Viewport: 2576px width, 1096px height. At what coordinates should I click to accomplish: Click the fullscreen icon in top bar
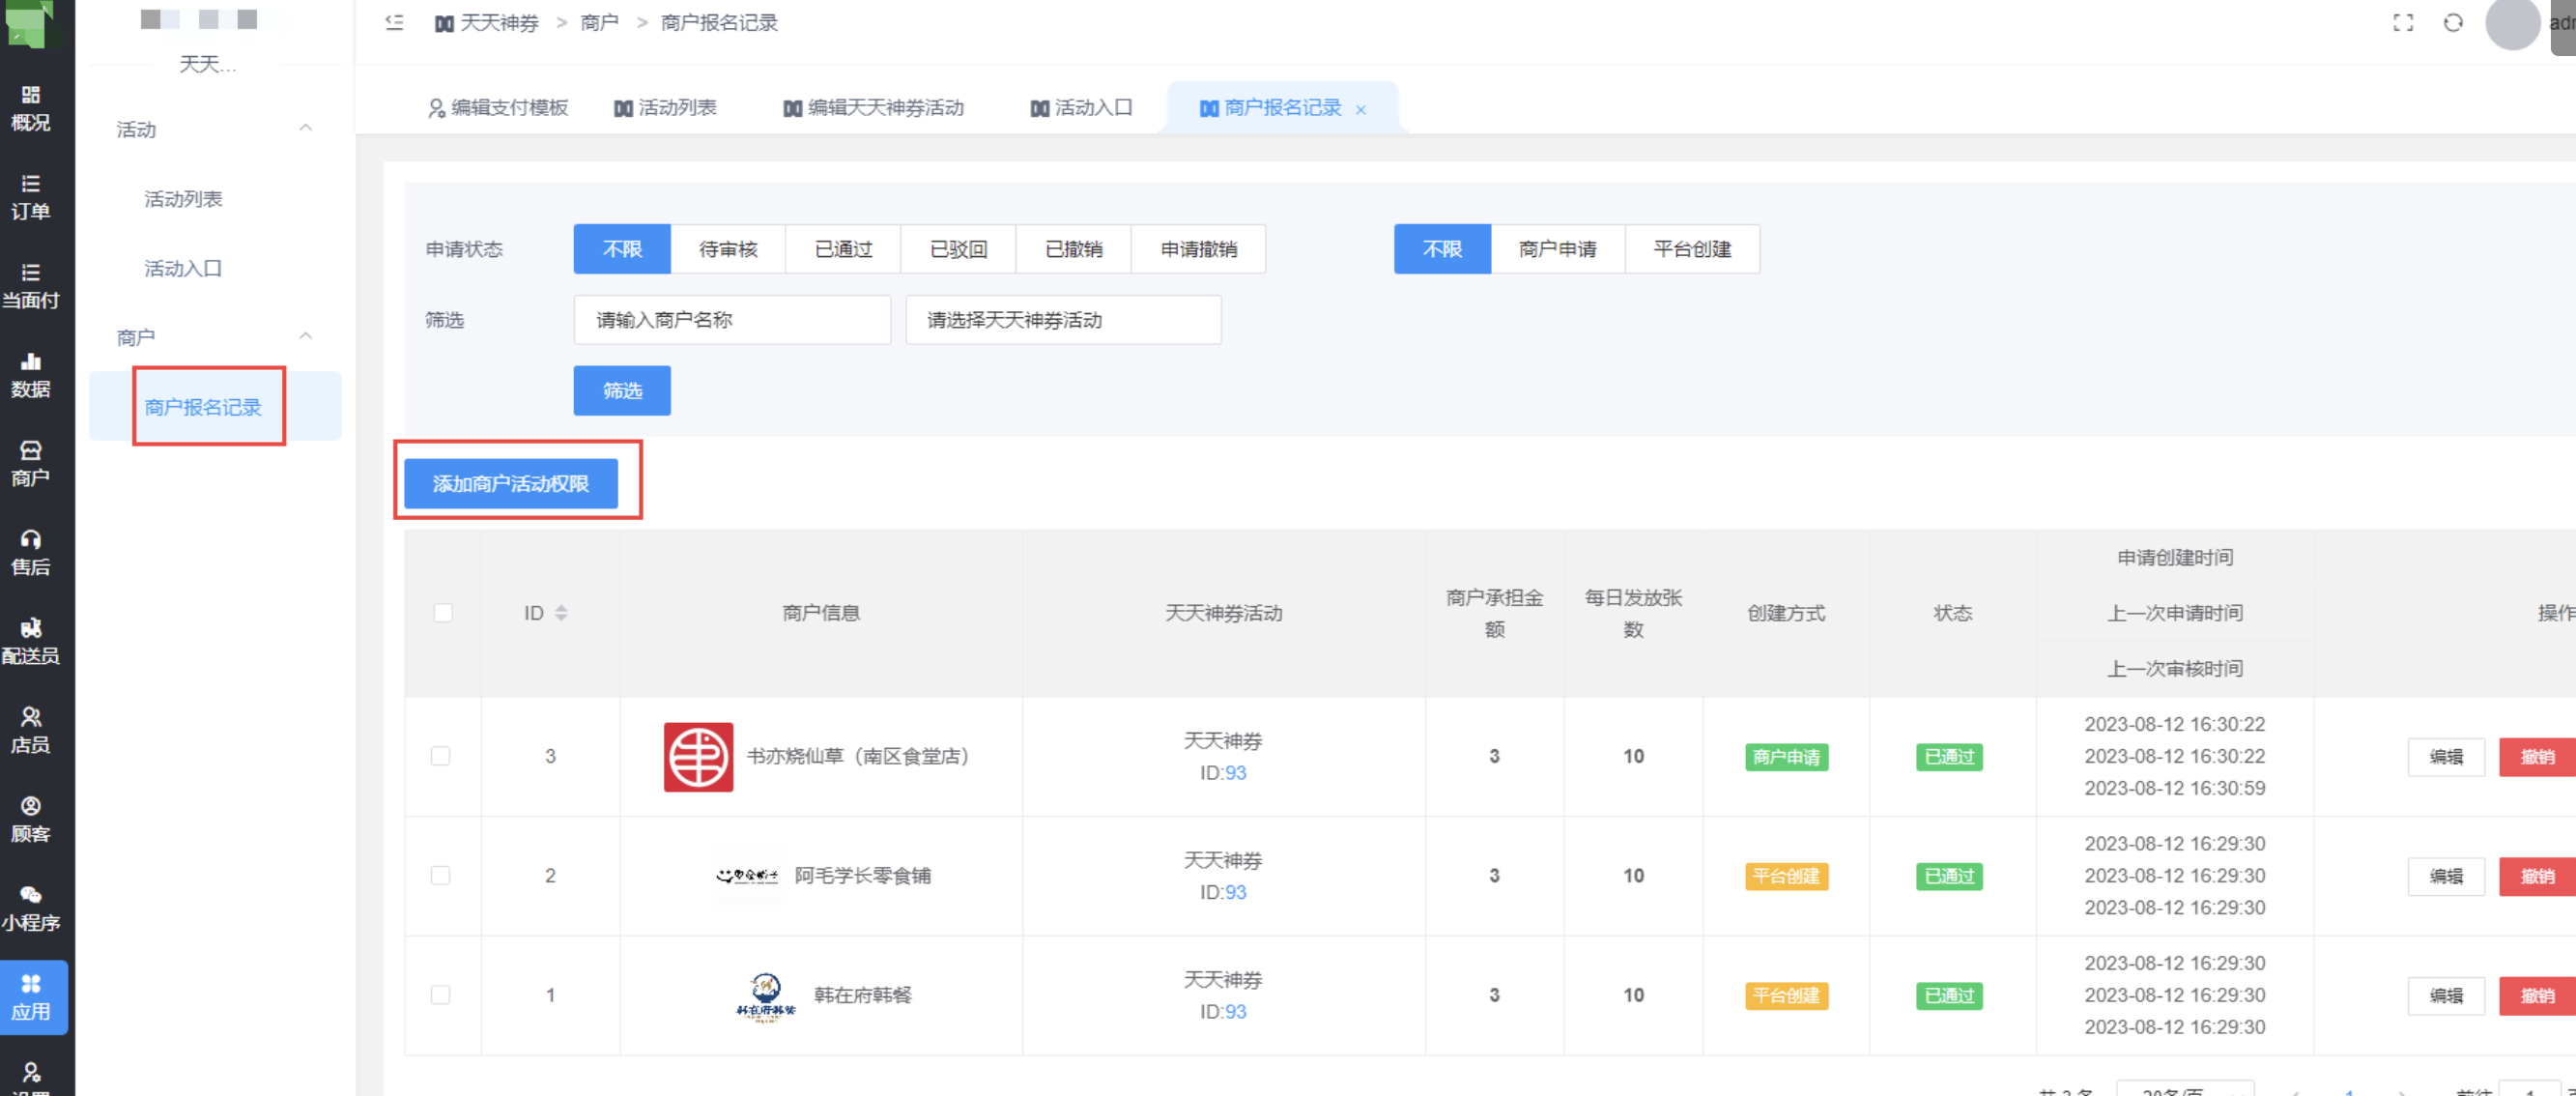point(2403,23)
